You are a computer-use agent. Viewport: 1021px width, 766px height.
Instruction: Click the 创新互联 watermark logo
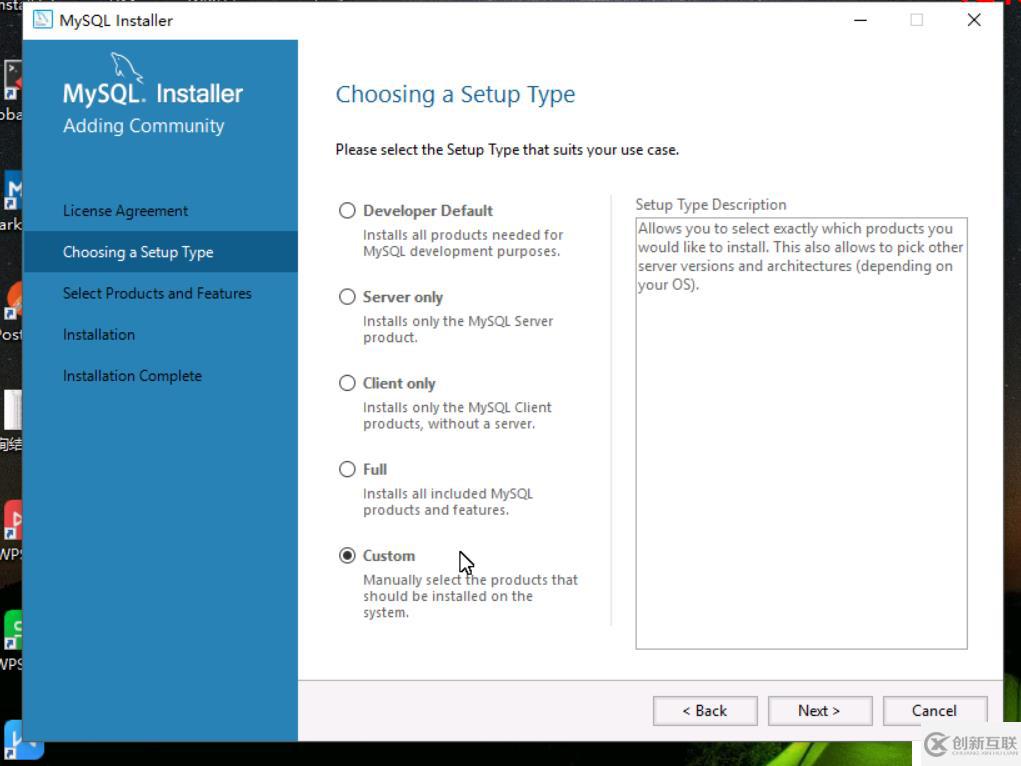[936, 744]
